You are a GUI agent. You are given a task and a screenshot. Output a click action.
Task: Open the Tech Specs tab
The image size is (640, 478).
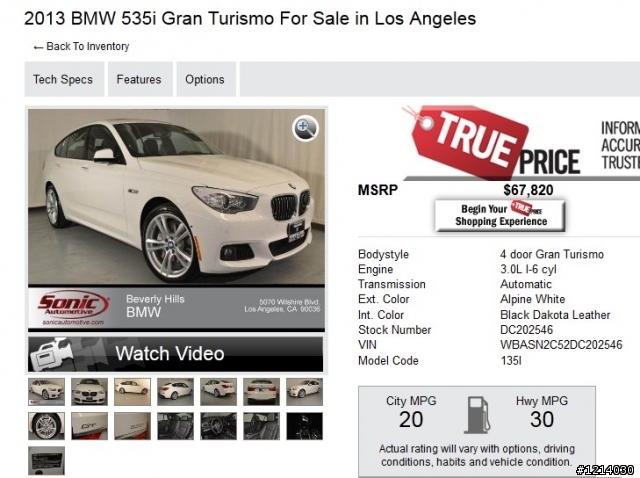pyautogui.click(x=64, y=79)
